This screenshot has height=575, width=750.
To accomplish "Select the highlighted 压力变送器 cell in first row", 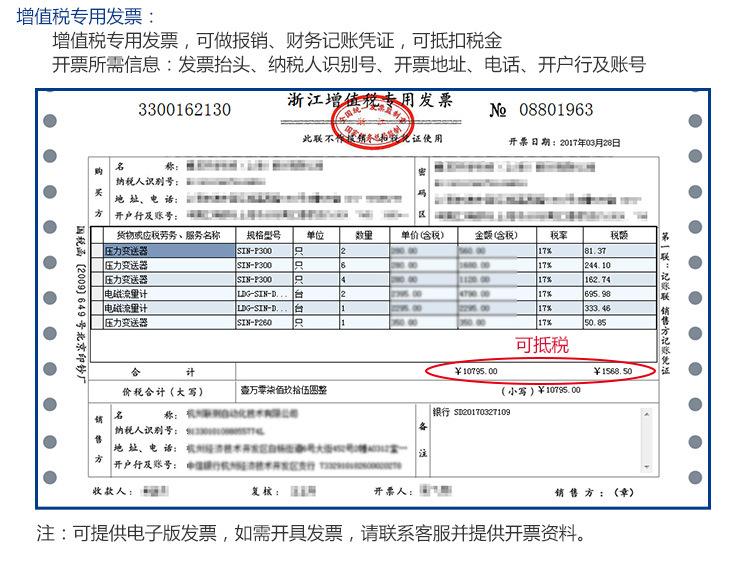I will tap(169, 251).
